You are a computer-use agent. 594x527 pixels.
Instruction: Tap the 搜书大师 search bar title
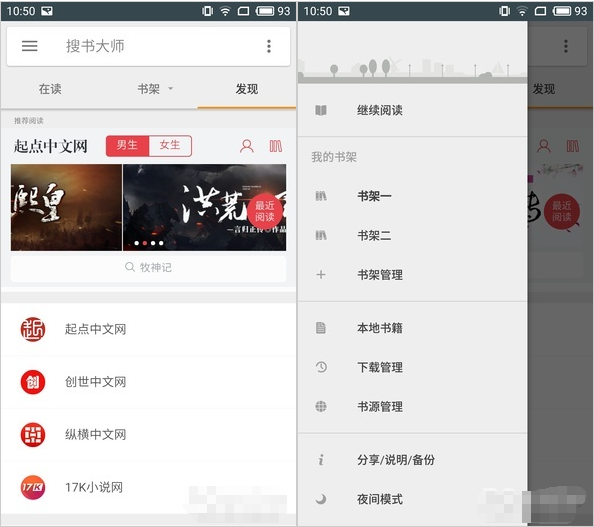(95, 46)
